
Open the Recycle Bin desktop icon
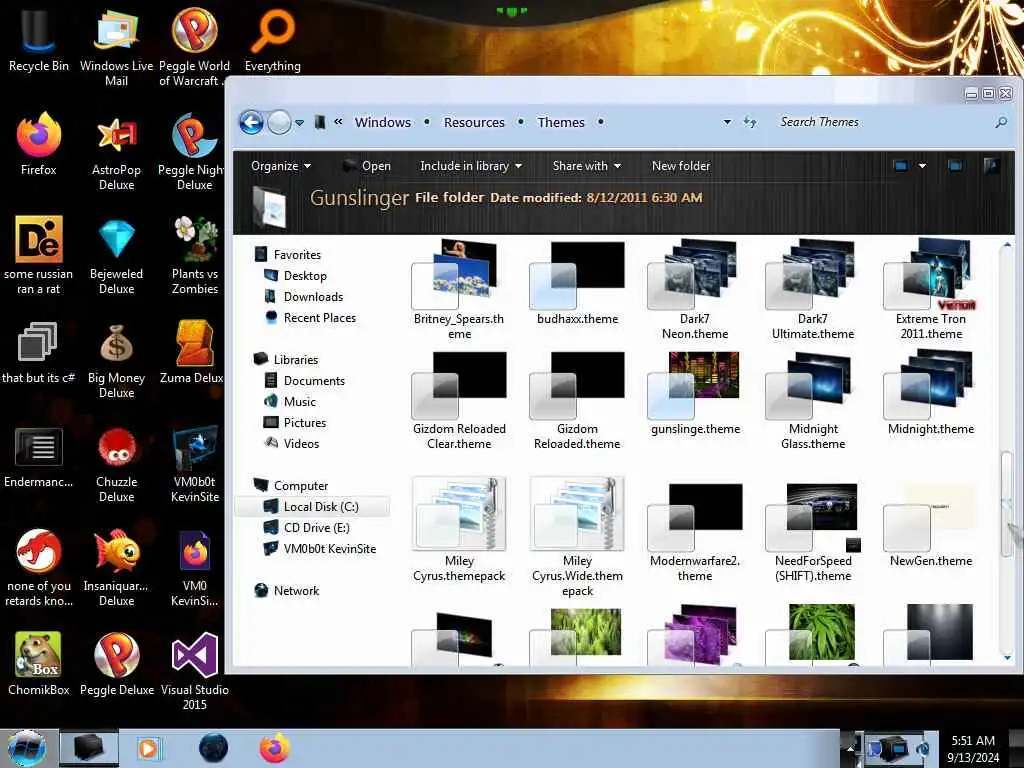point(39,39)
